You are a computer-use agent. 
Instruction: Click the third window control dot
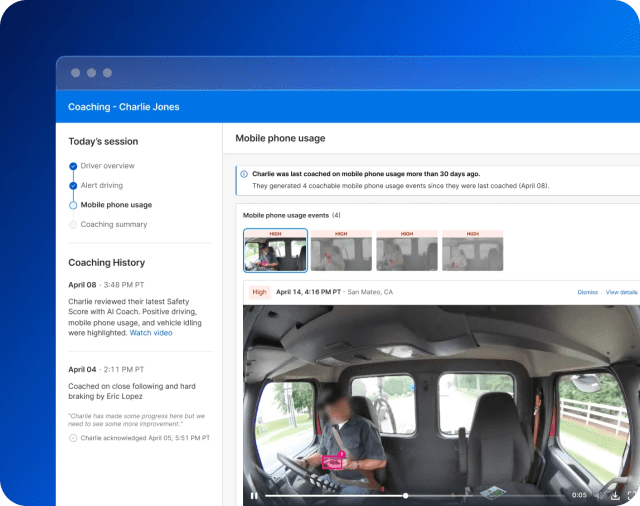click(107, 73)
